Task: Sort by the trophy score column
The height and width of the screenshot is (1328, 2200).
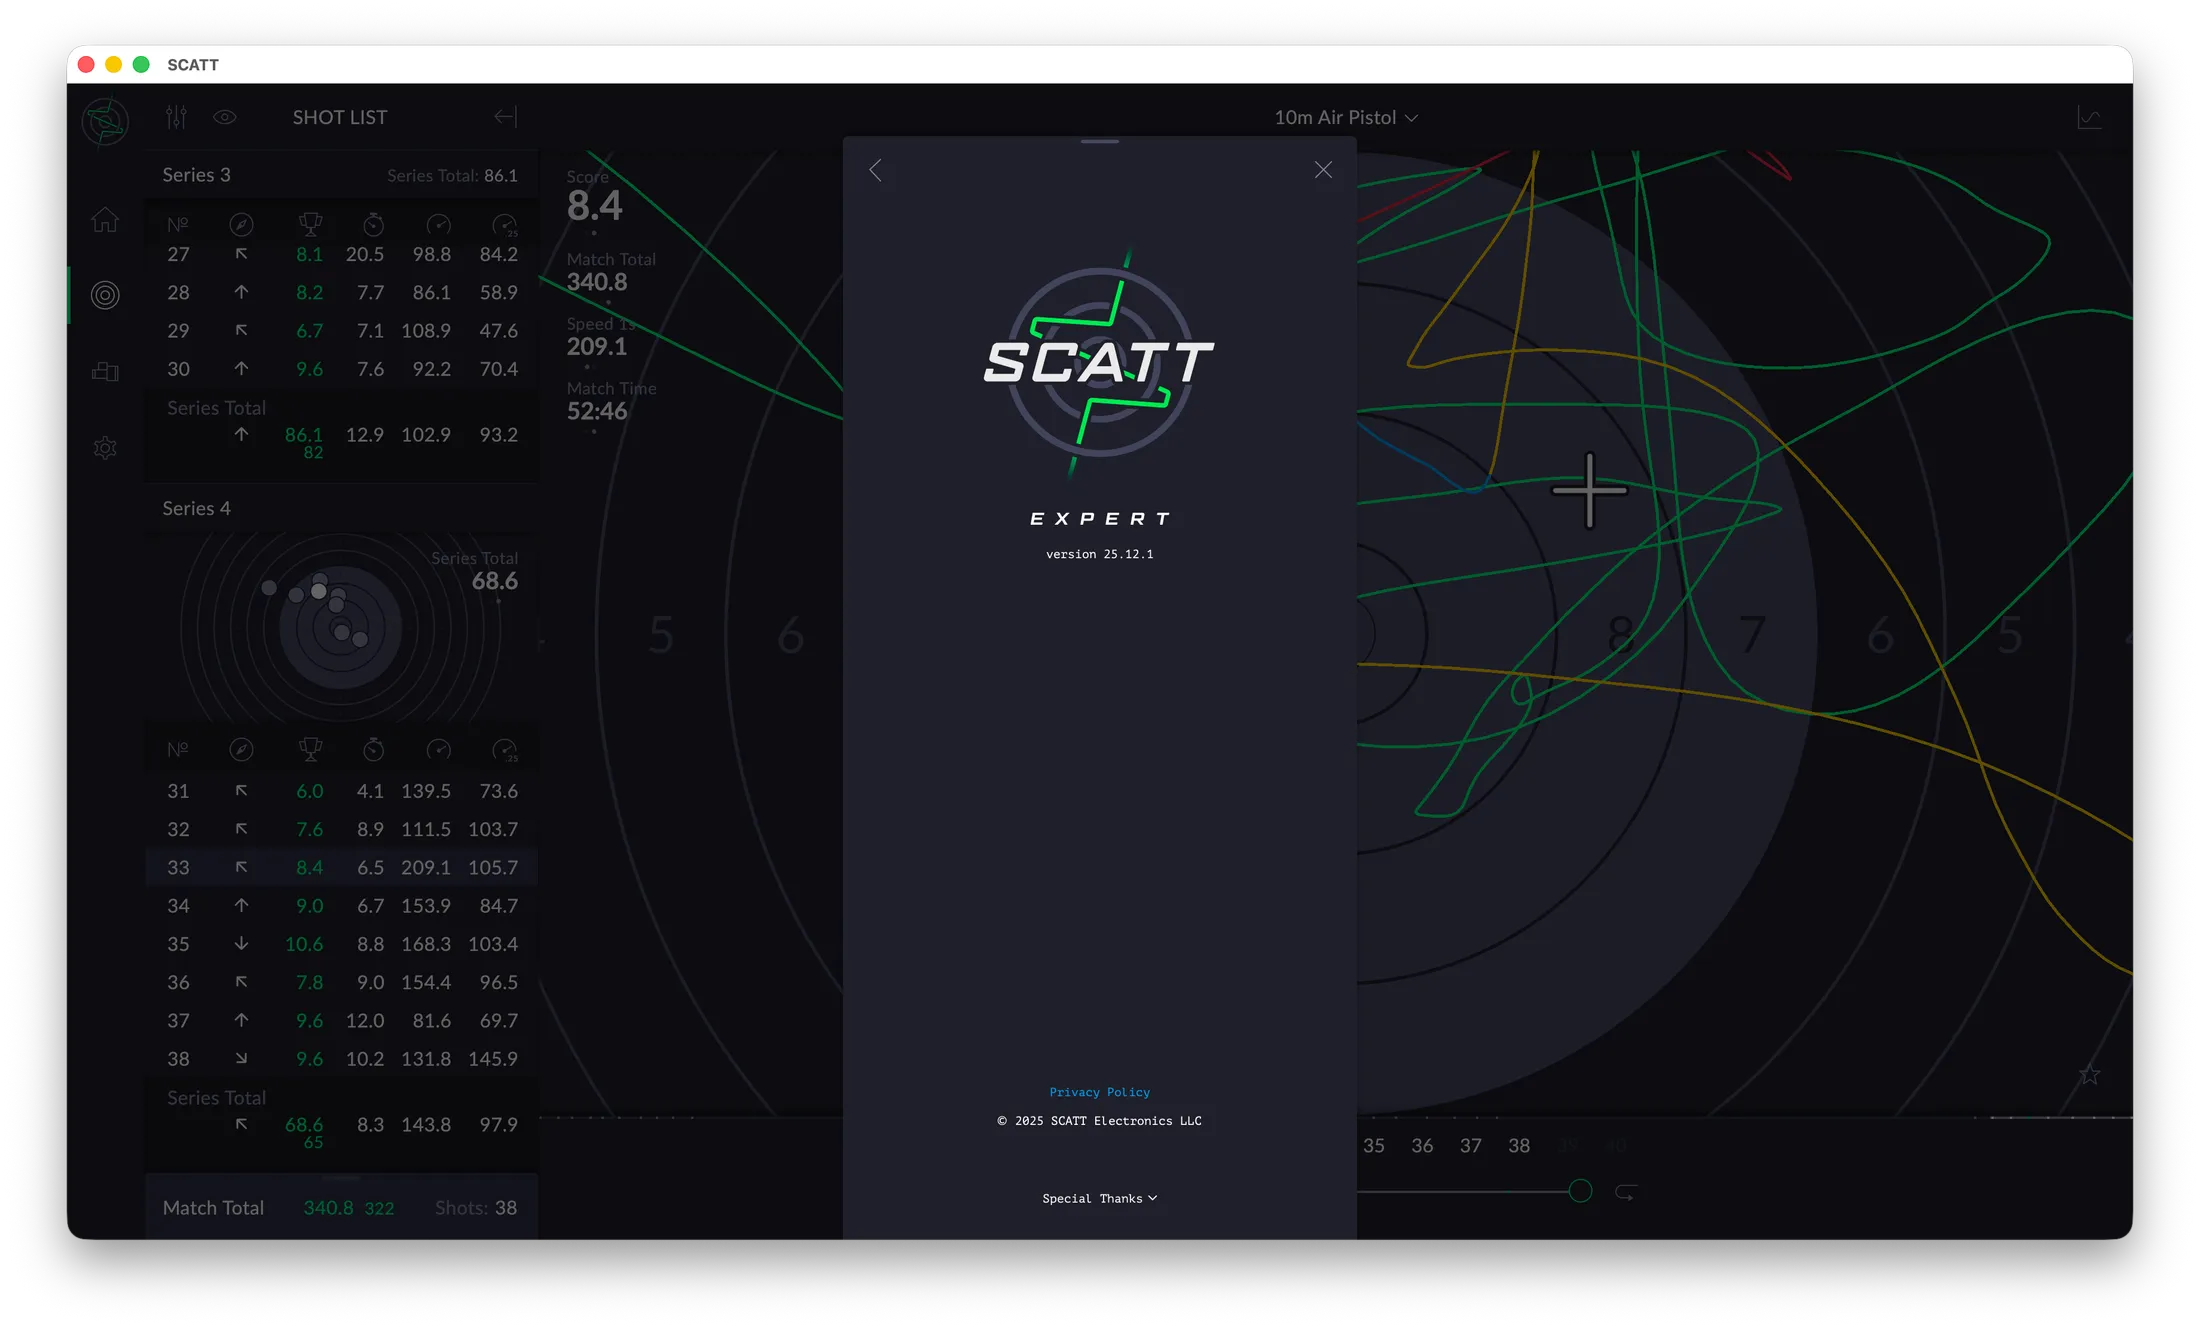Action: point(311,748)
